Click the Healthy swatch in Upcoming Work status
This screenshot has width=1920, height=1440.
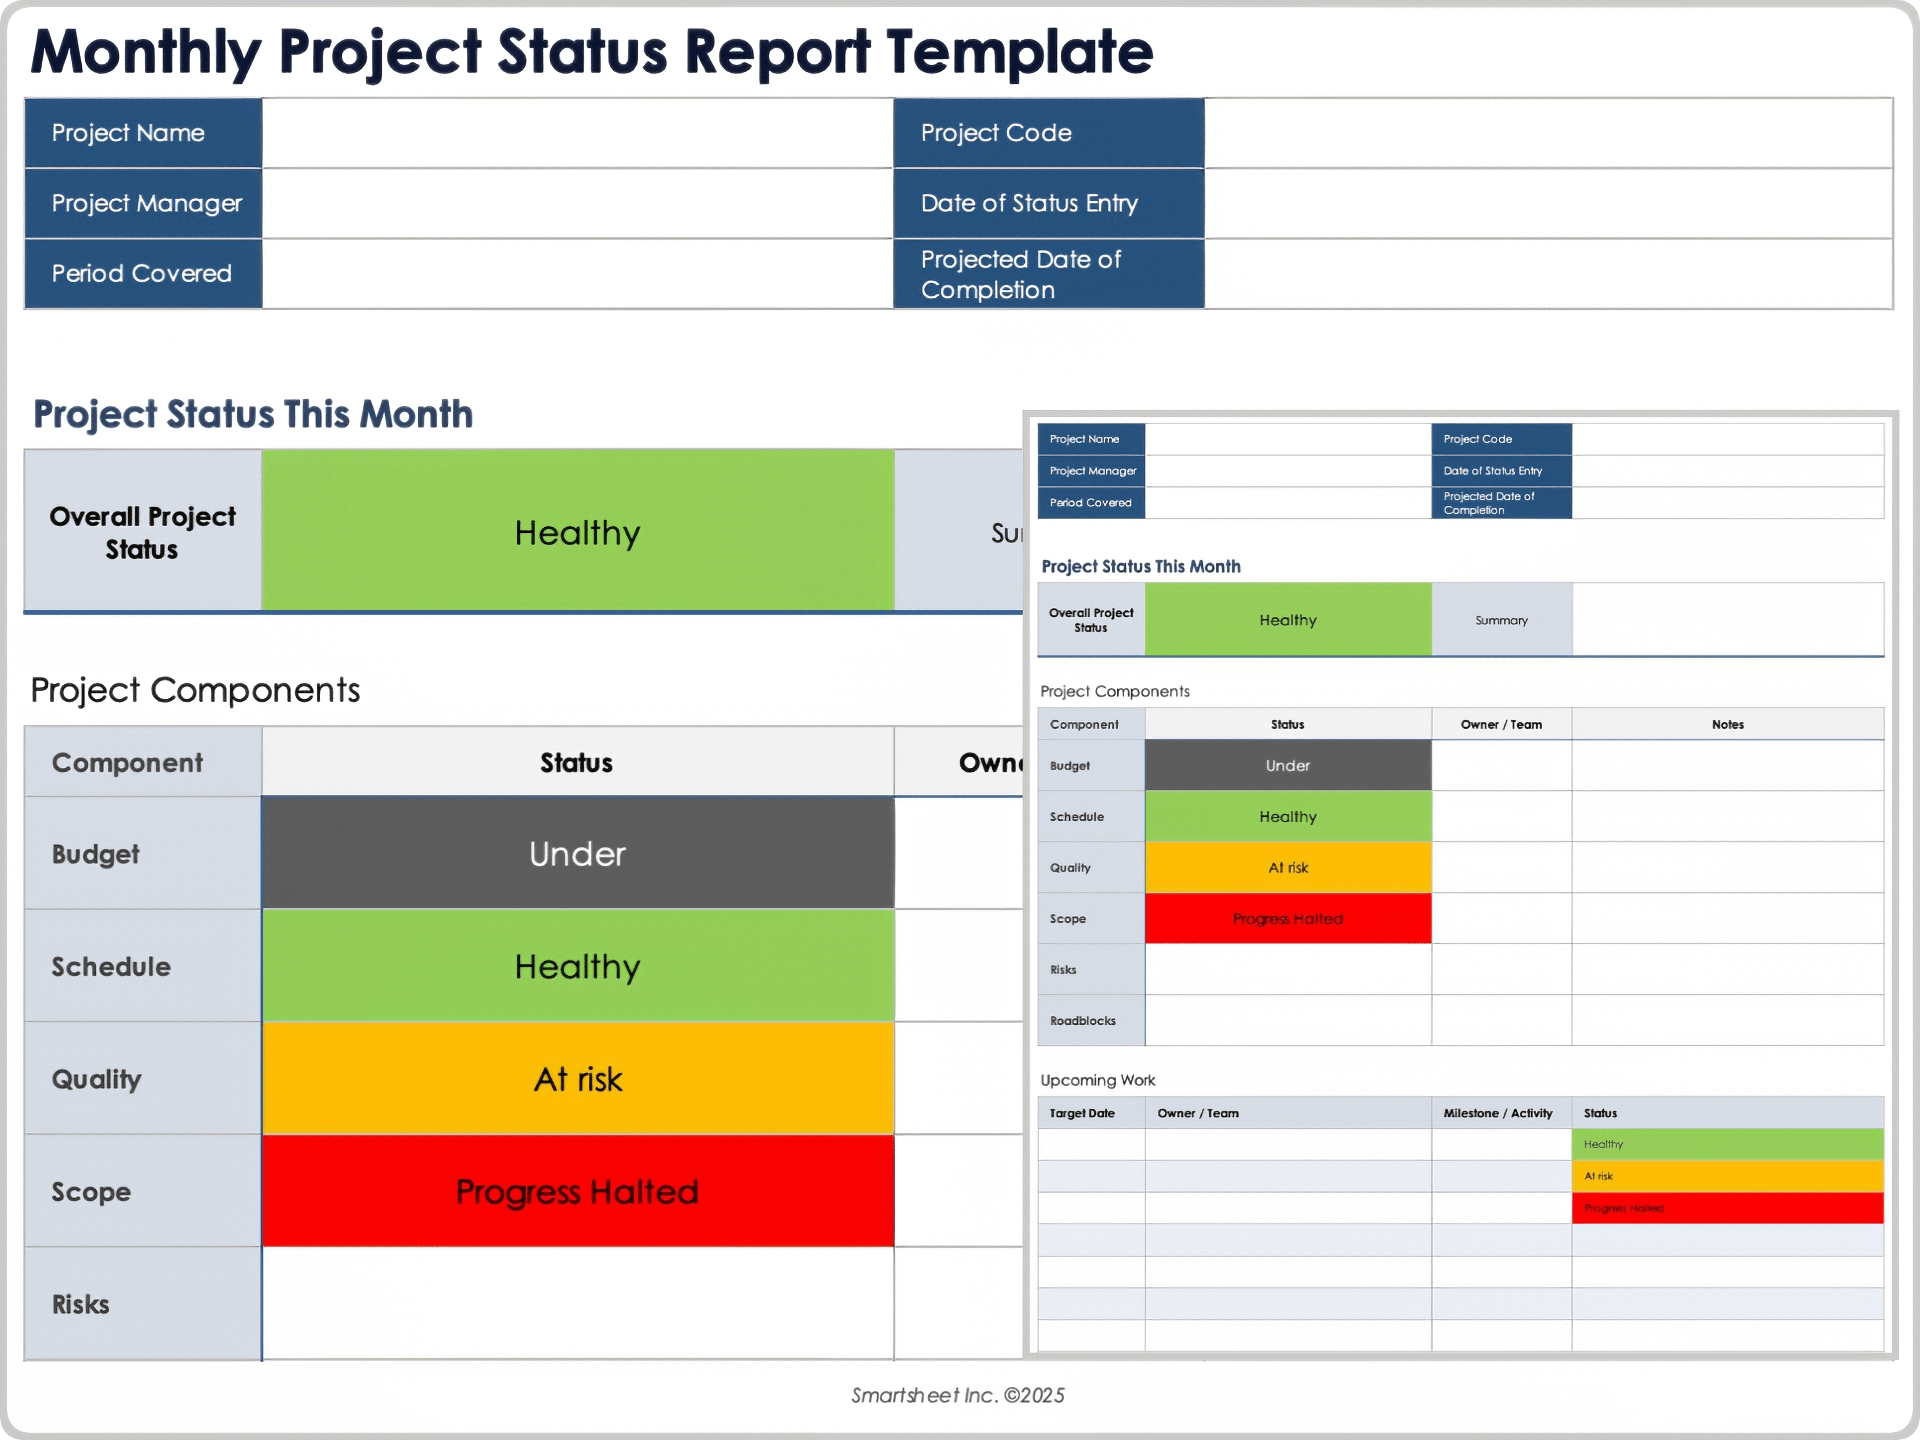[1728, 1143]
